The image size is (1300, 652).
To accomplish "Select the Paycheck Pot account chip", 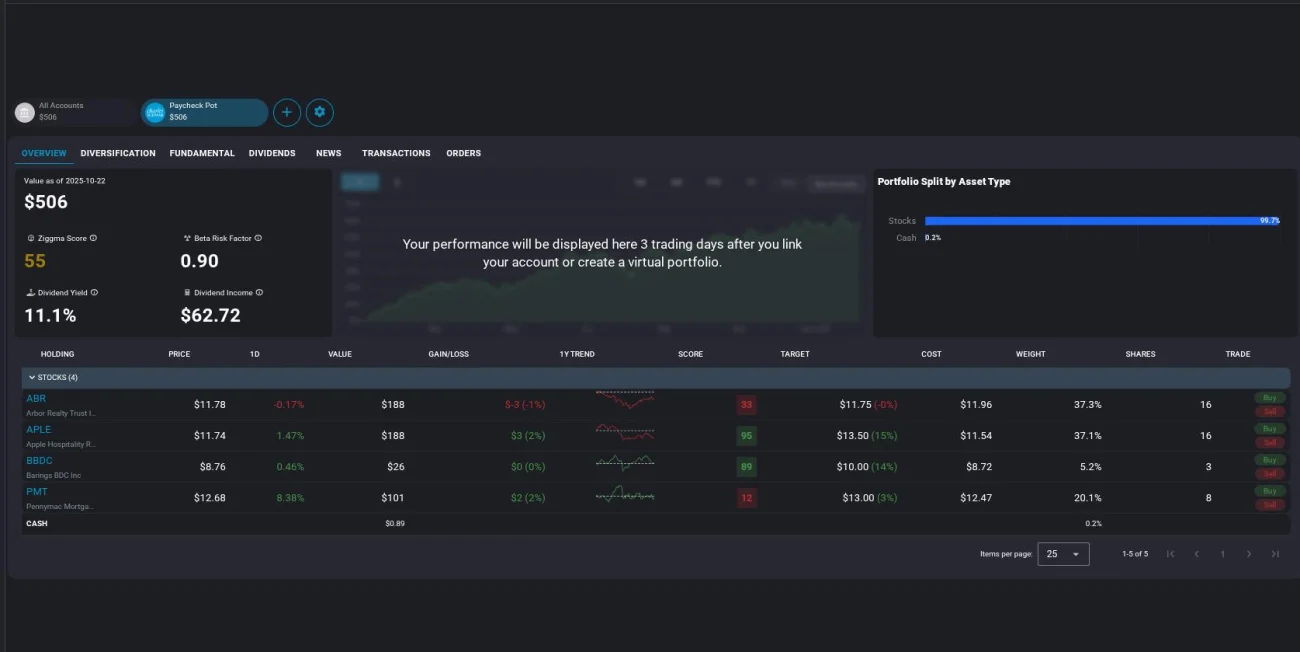I will 204,112.
